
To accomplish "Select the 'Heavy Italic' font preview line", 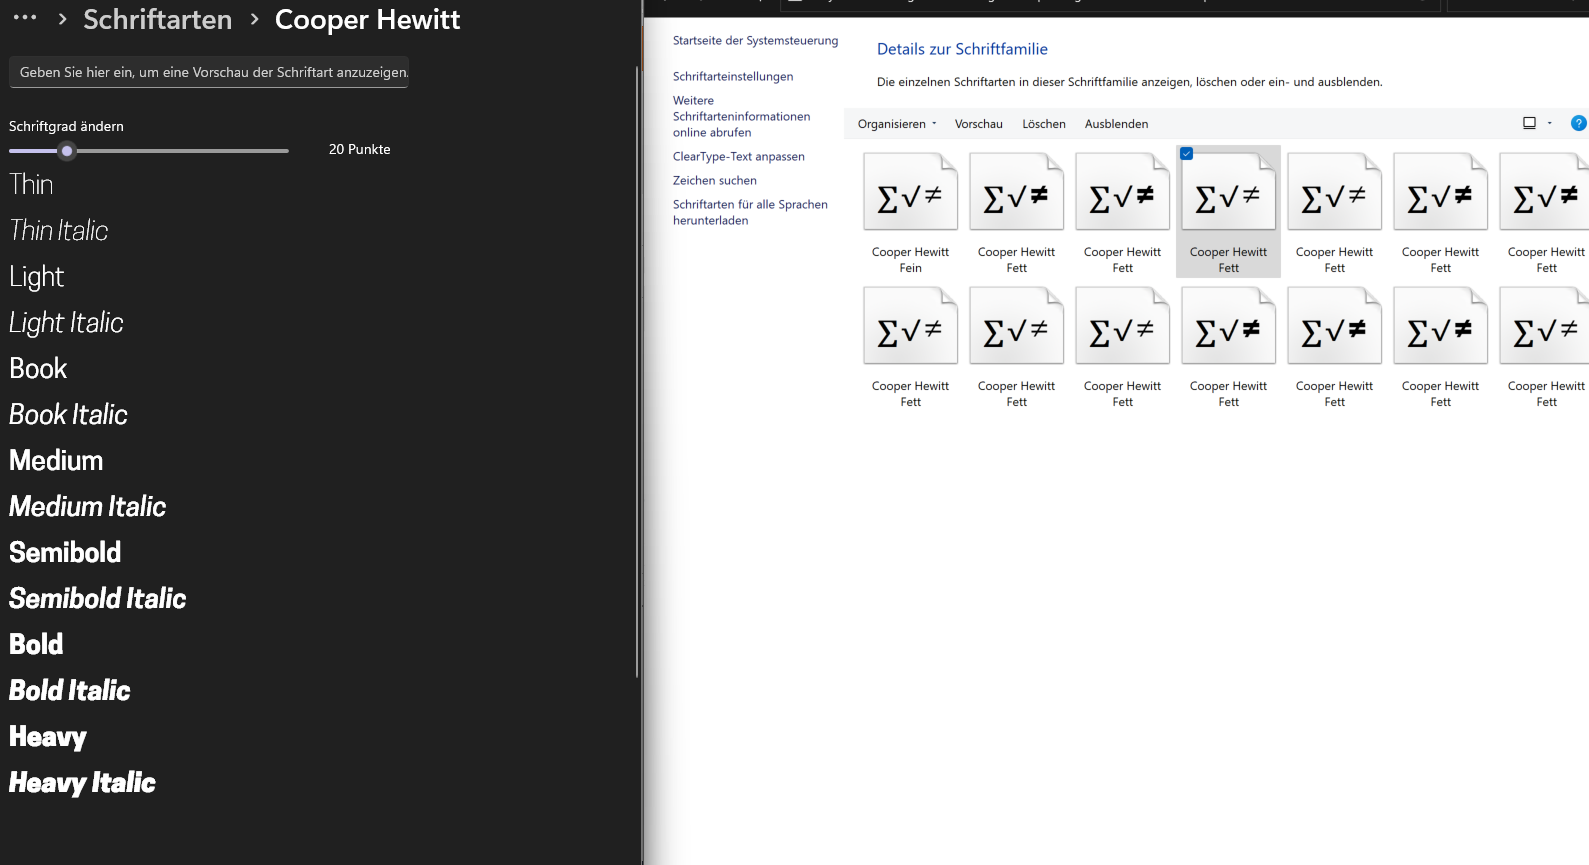I will (x=82, y=783).
